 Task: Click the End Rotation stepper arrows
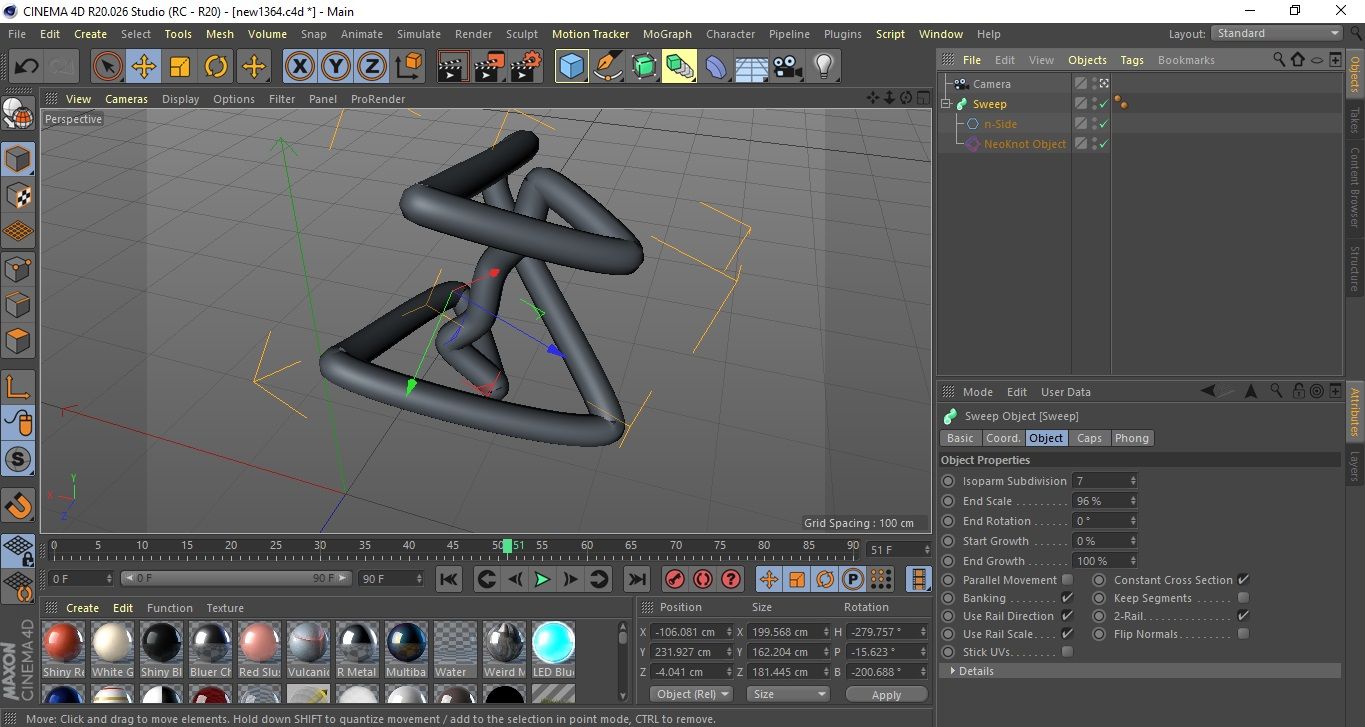pyautogui.click(x=1133, y=521)
